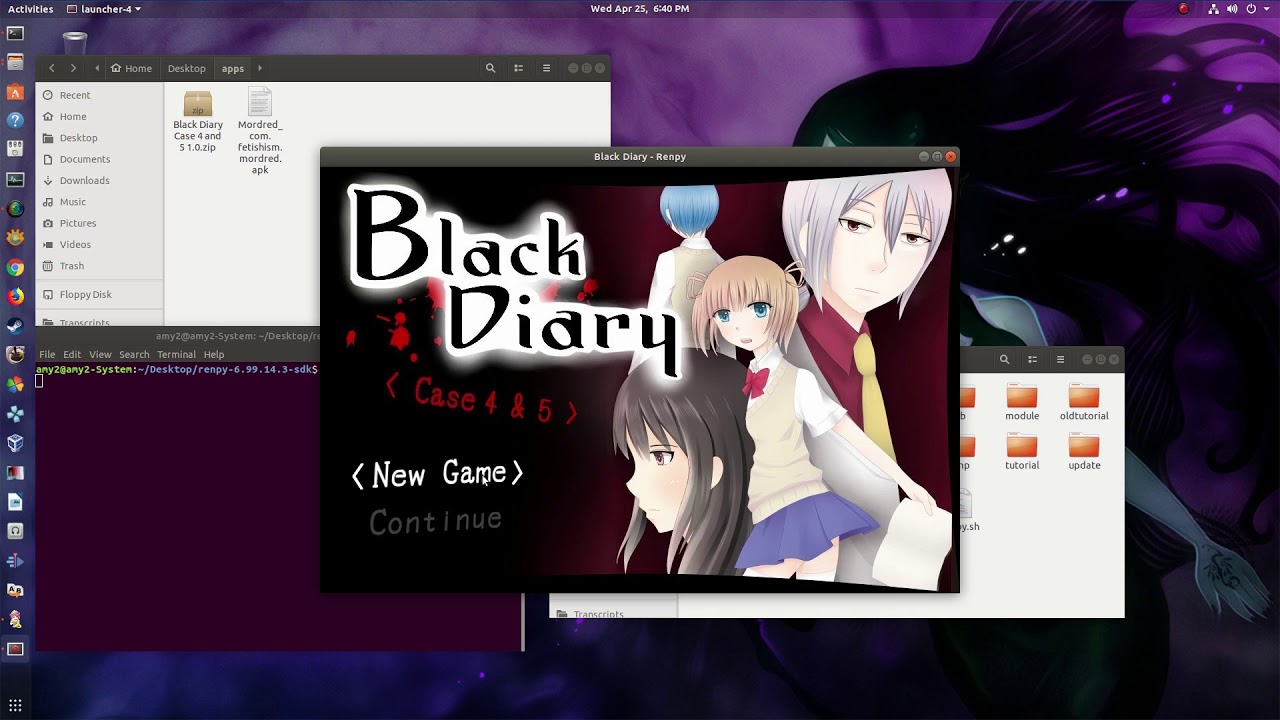Open Trash in the file manager sidebar
The image size is (1280, 720).
[100, 266]
